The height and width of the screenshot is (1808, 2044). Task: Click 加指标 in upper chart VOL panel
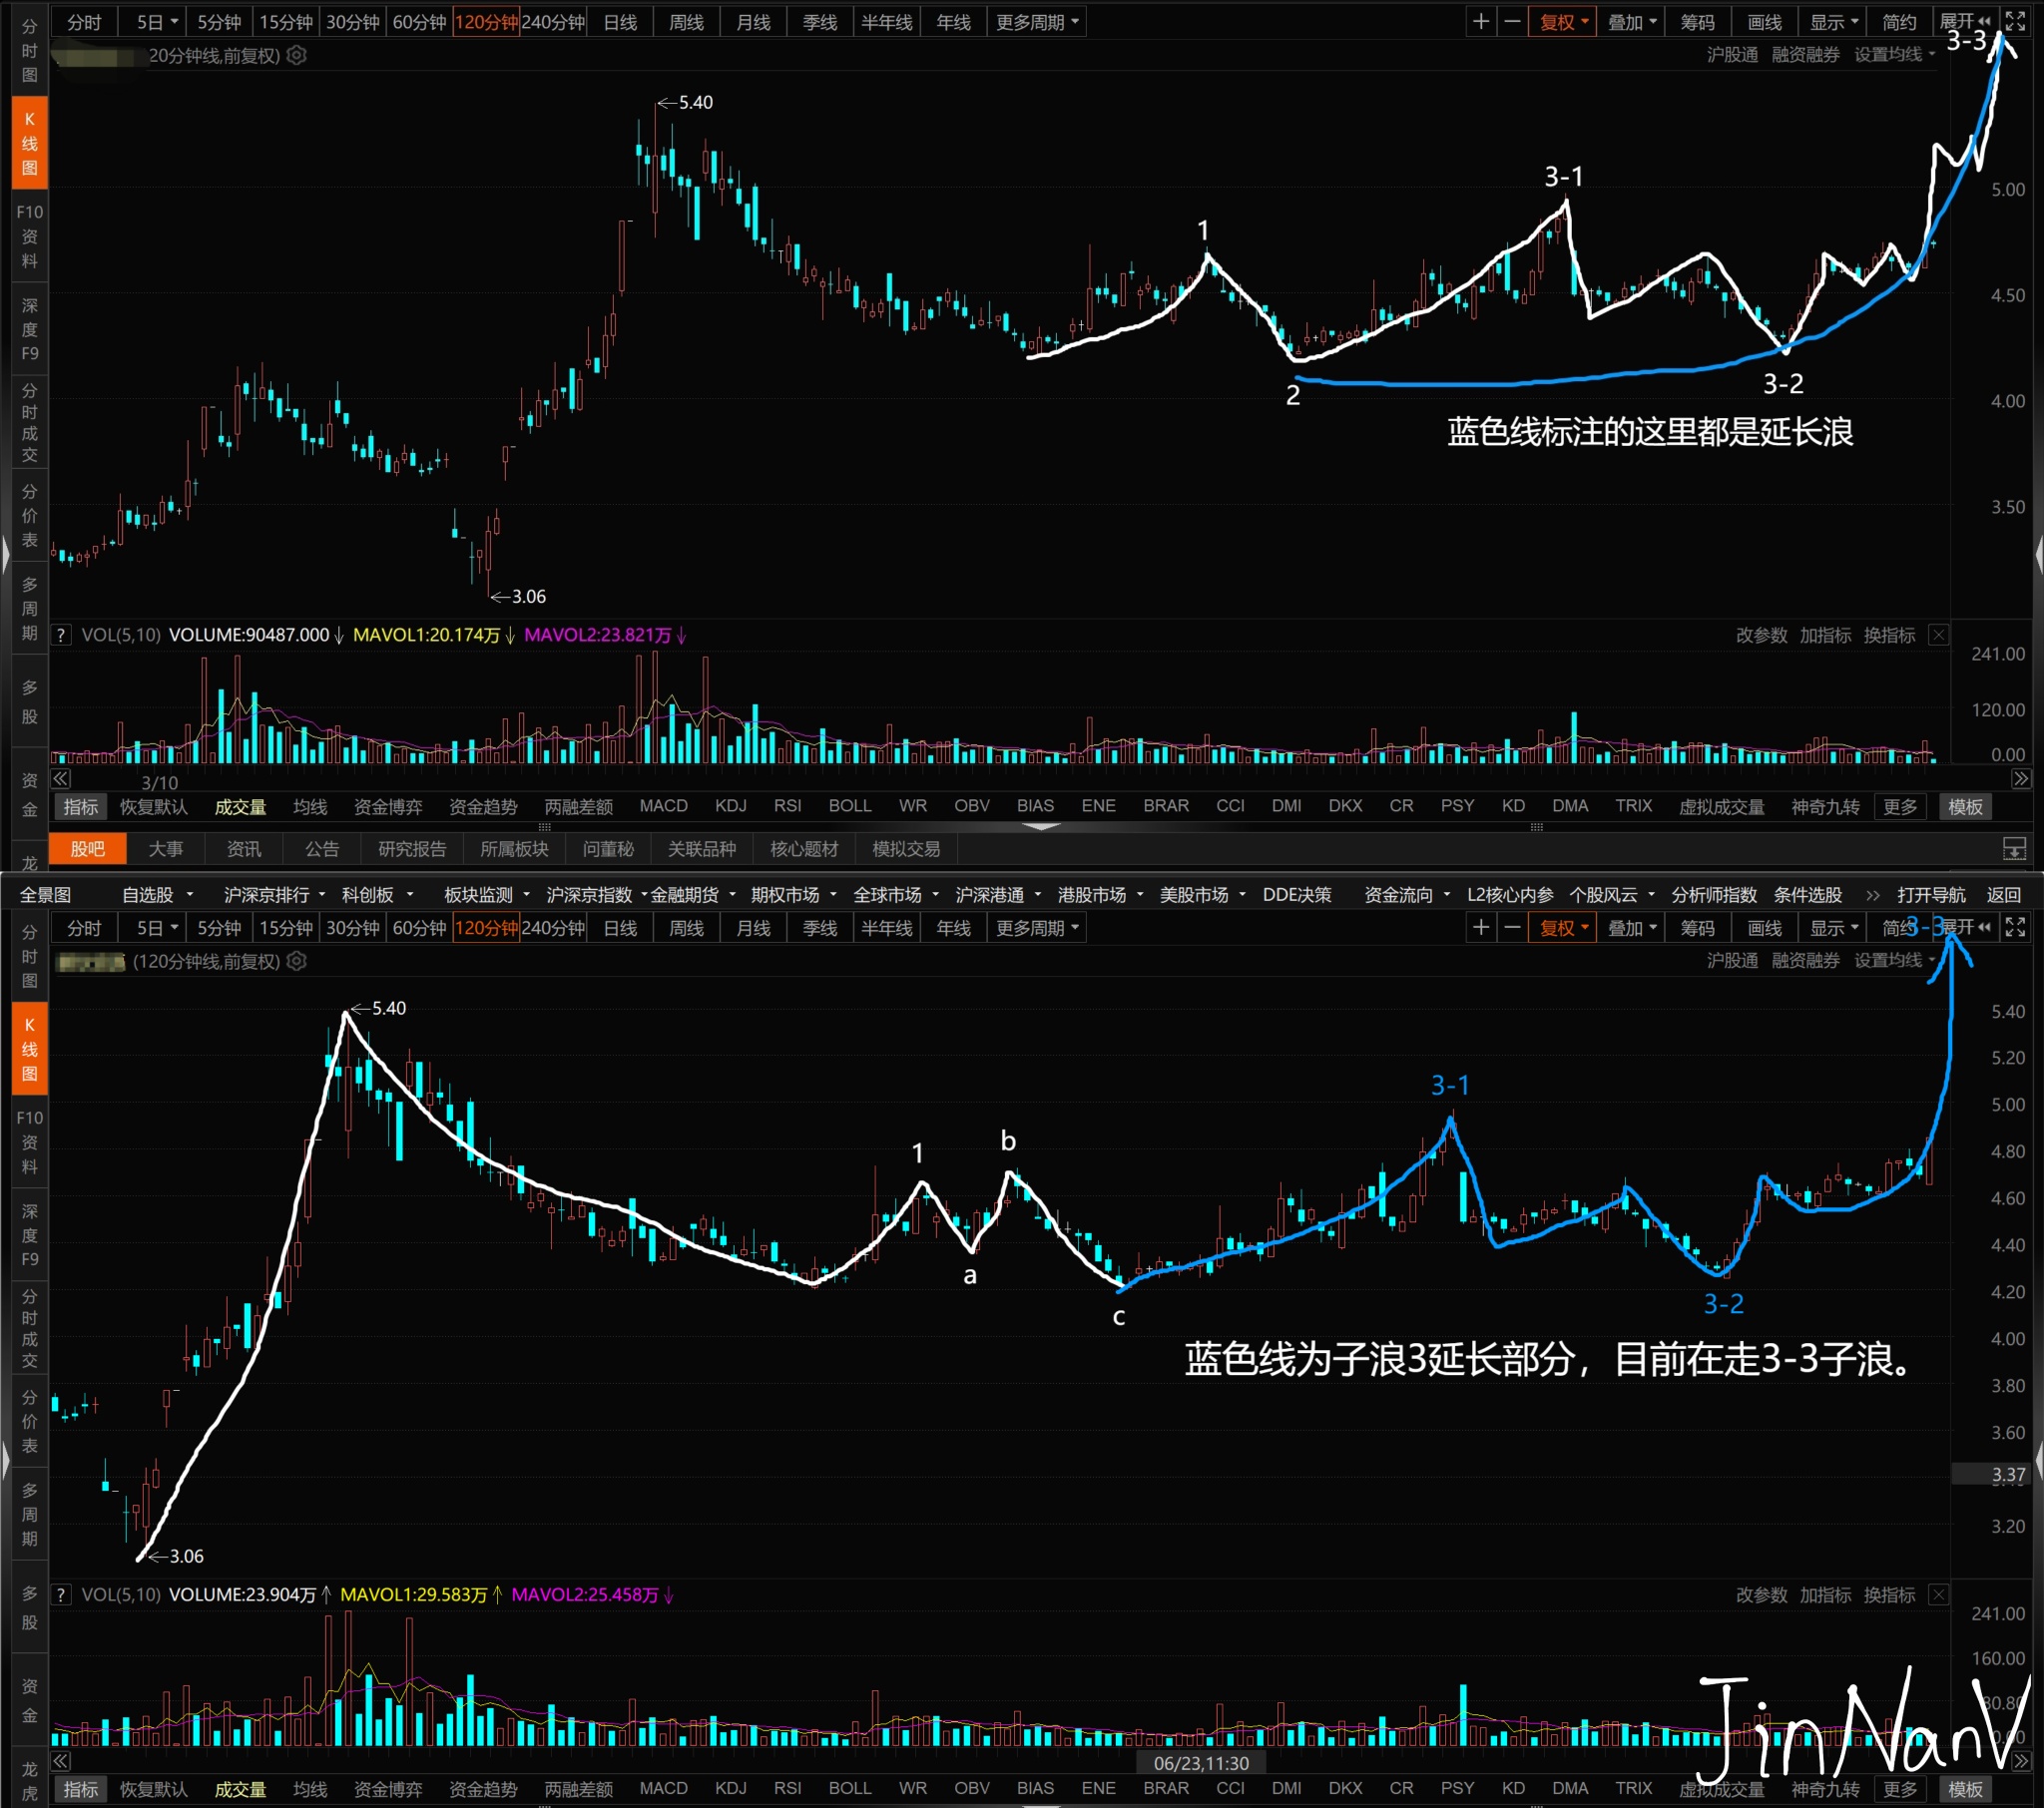pos(1825,635)
